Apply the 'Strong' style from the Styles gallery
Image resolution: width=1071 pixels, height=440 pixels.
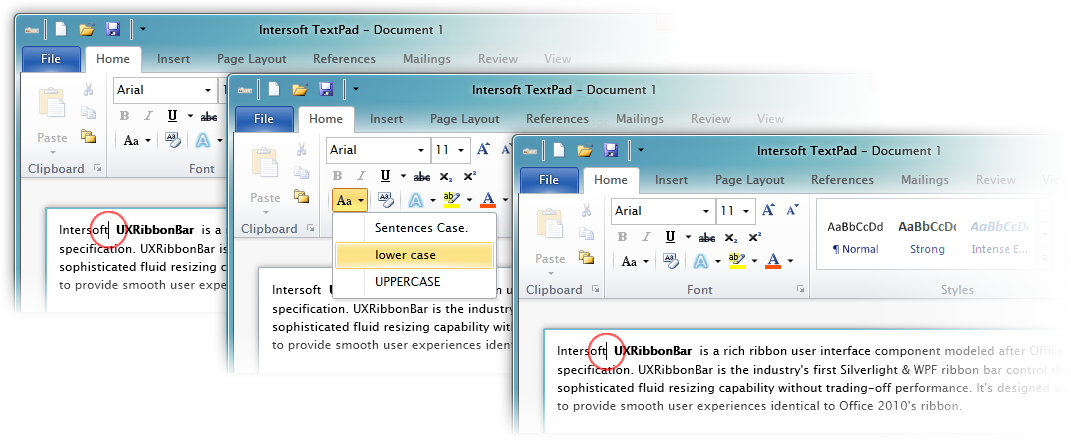coord(927,236)
